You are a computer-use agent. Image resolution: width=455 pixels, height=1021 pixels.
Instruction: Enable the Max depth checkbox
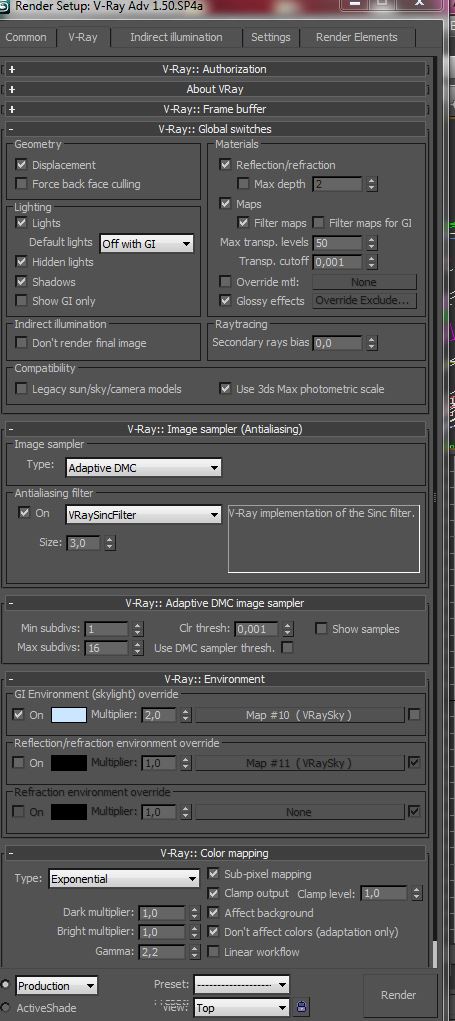pos(243,184)
